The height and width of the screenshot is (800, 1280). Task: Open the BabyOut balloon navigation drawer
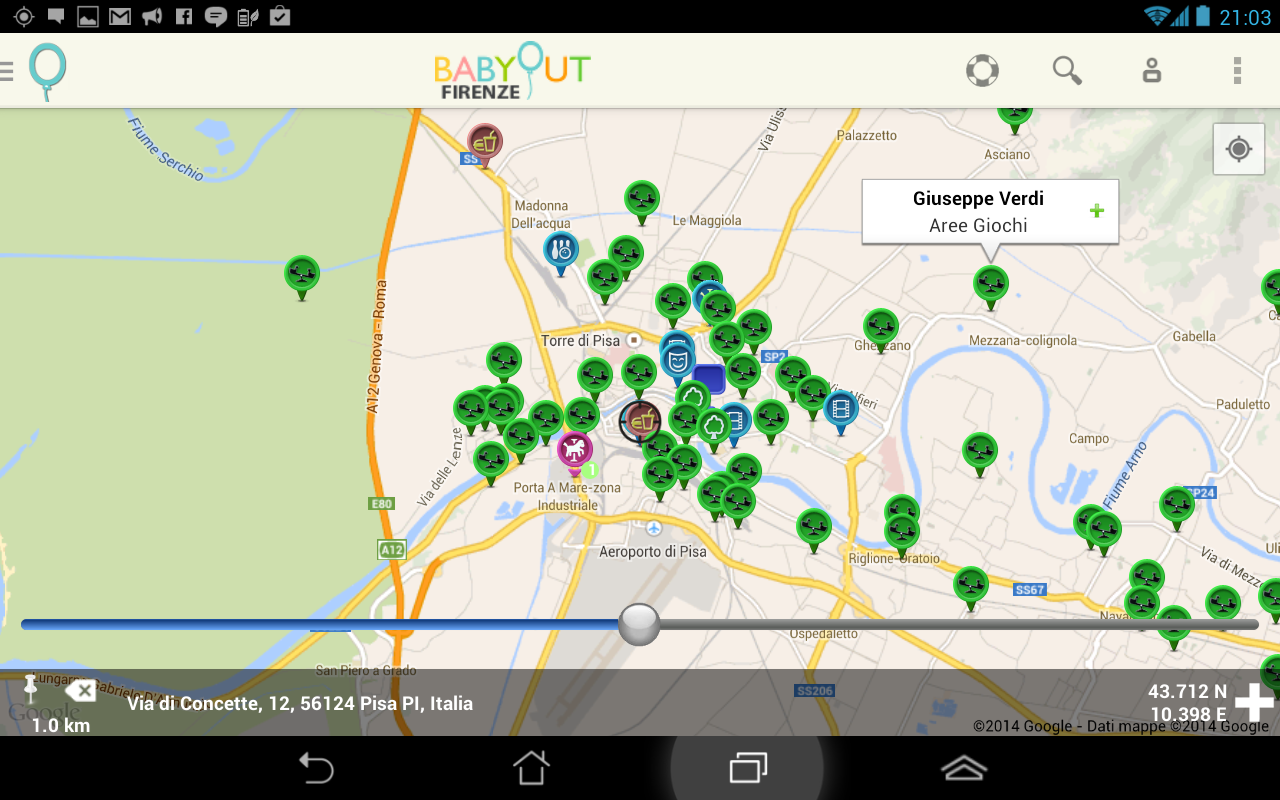(x=46, y=70)
